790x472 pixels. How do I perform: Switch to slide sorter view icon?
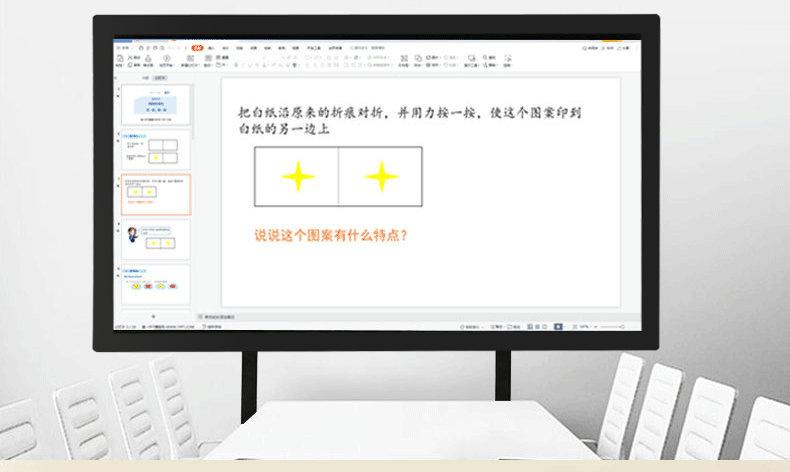(x=537, y=326)
